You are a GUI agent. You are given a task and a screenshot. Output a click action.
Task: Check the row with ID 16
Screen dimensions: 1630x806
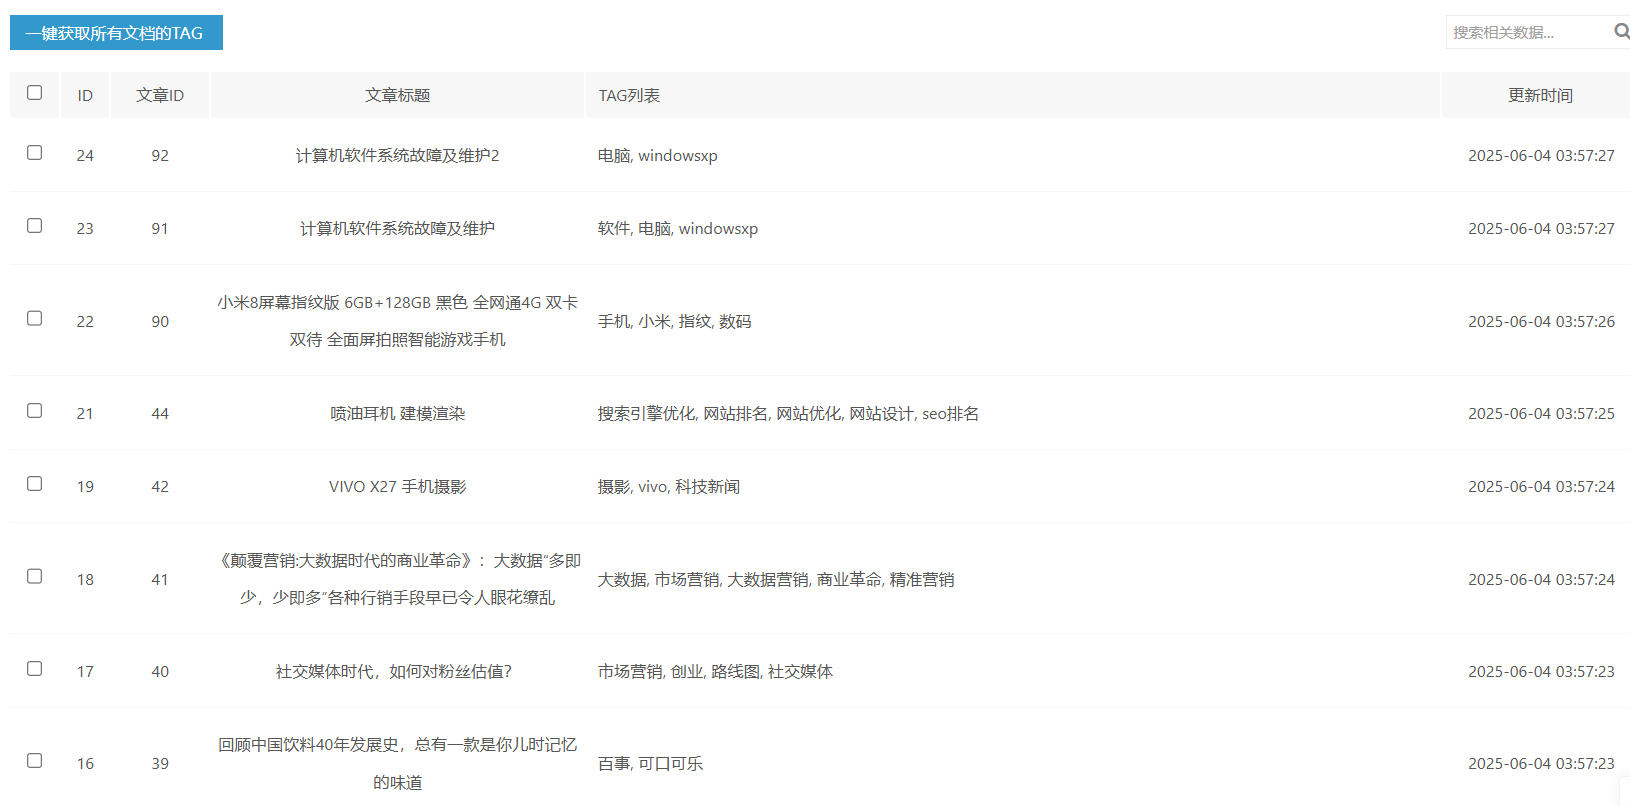[x=35, y=761]
